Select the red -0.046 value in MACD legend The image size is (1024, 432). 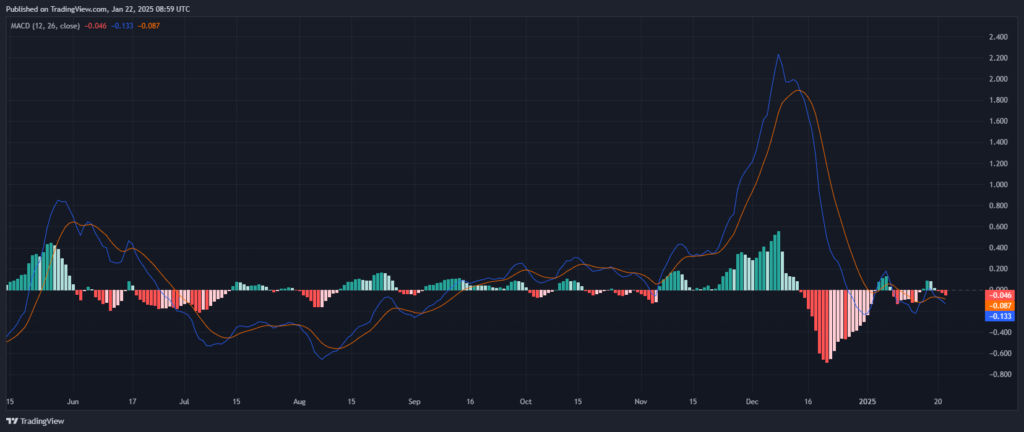click(x=95, y=25)
